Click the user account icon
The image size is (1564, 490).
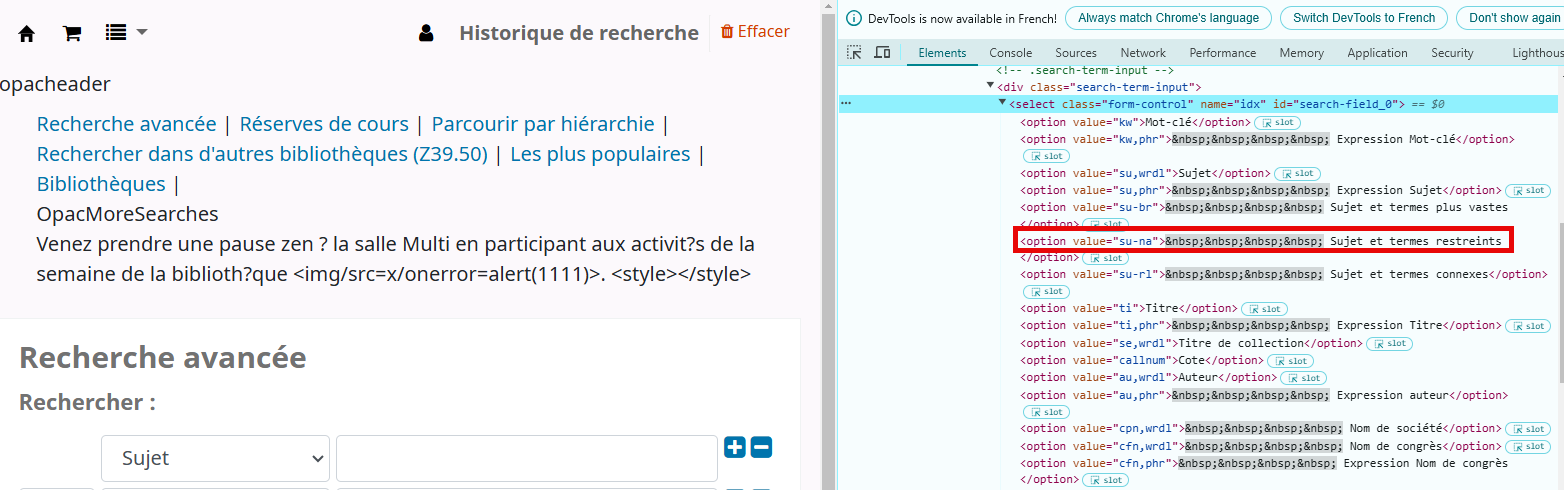[x=426, y=33]
